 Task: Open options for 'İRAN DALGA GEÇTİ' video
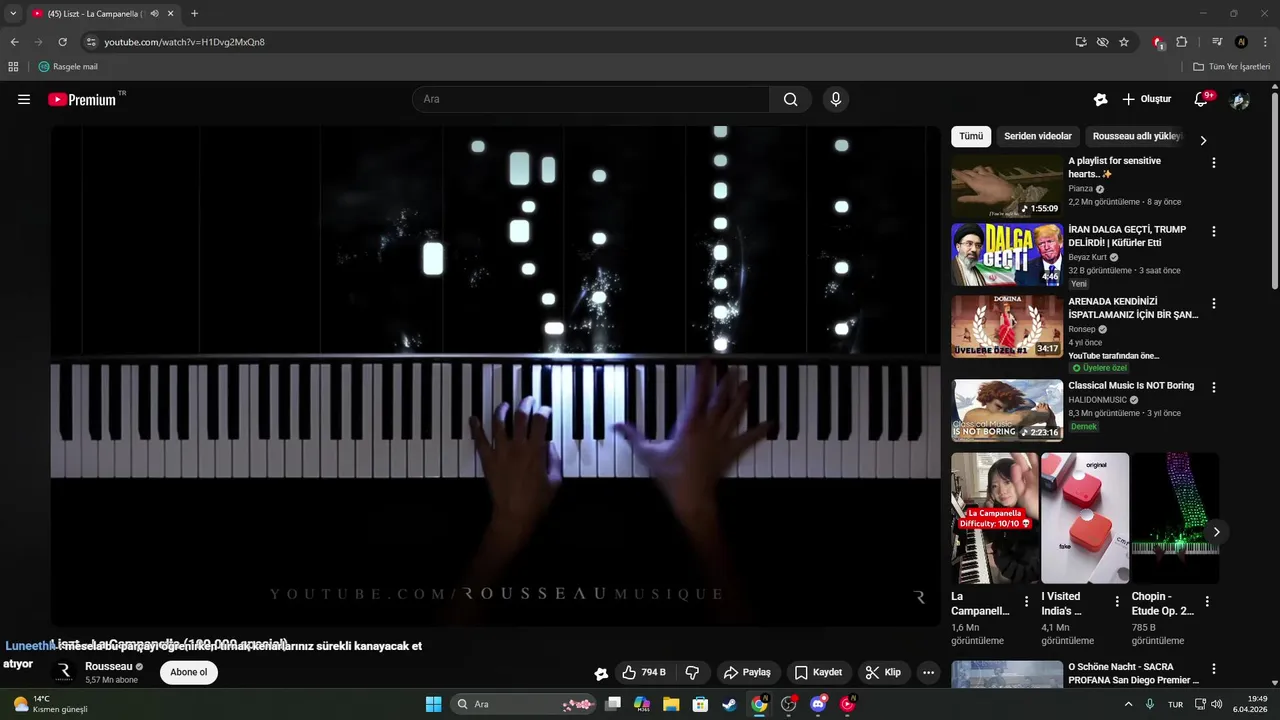coord(1214,231)
